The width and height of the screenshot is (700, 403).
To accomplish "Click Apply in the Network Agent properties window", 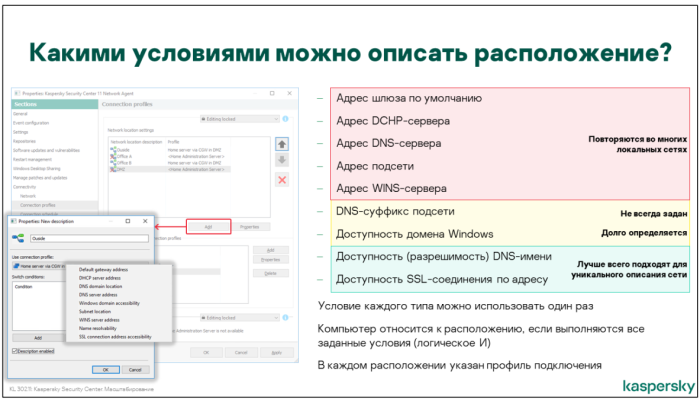I will pyautogui.click(x=277, y=353).
